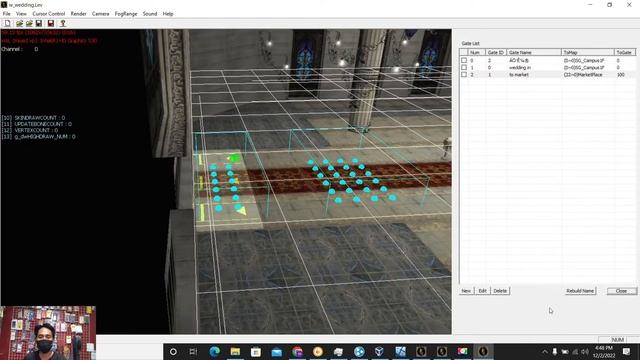Click the Delete gate button

coord(500,291)
